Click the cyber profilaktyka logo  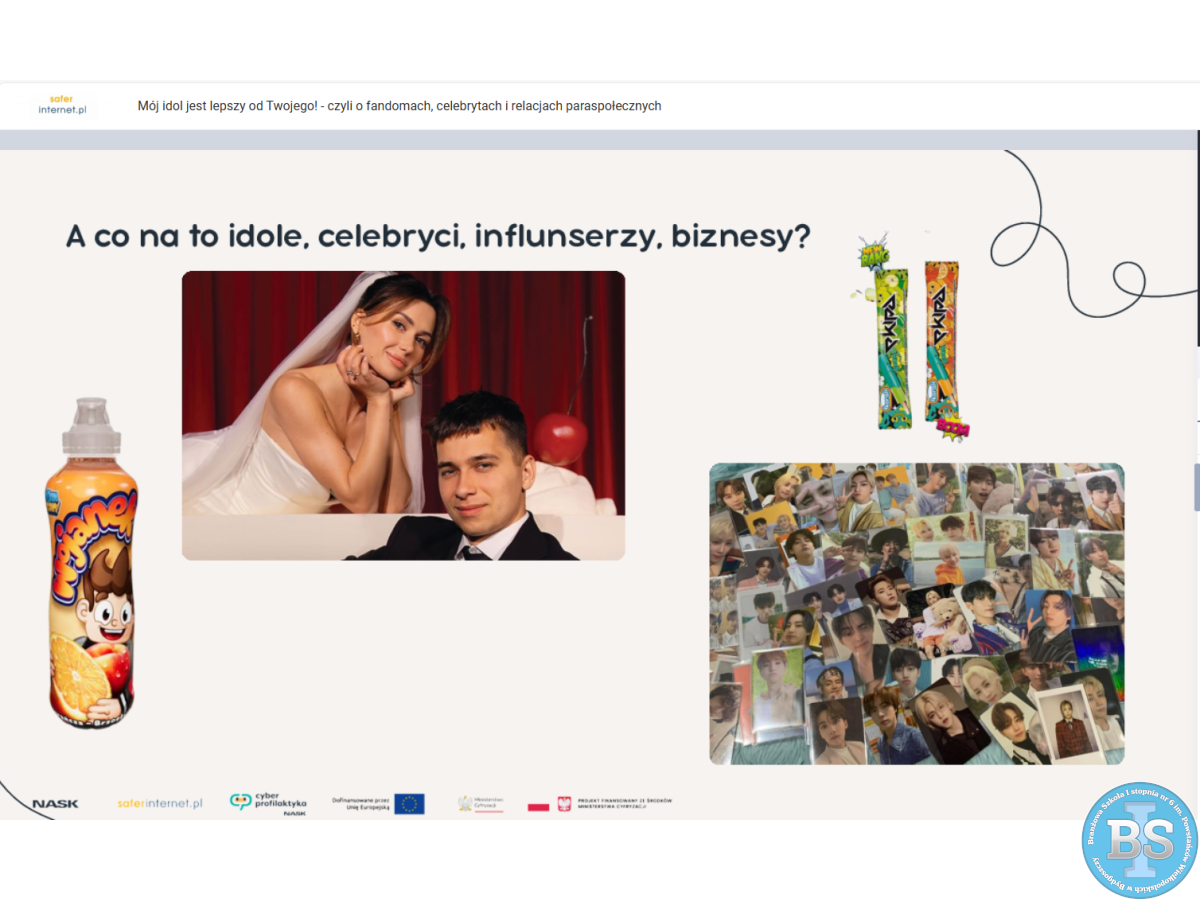click(268, 802)
